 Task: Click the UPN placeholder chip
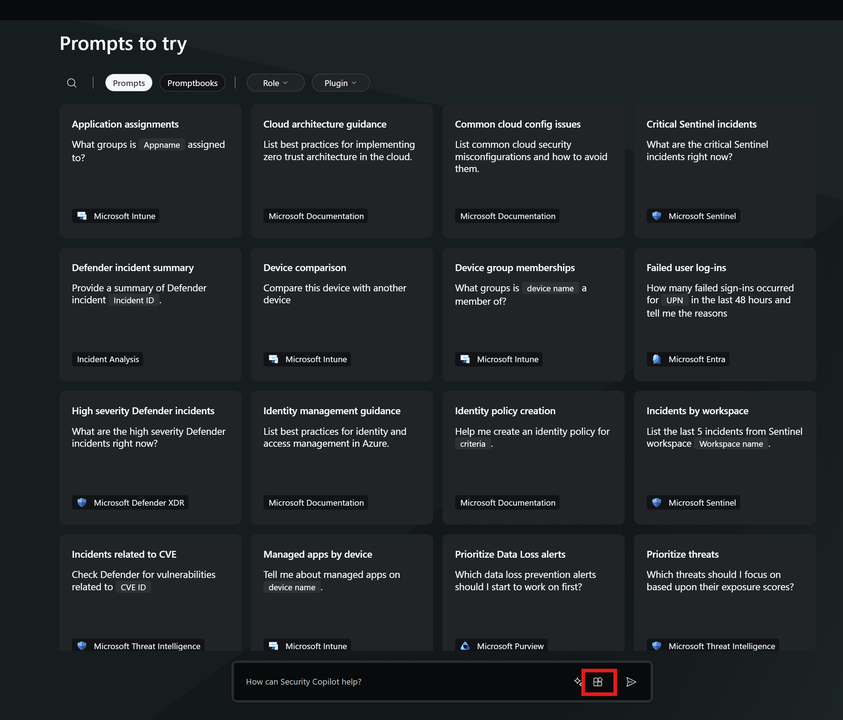click(x=675, y=301)
